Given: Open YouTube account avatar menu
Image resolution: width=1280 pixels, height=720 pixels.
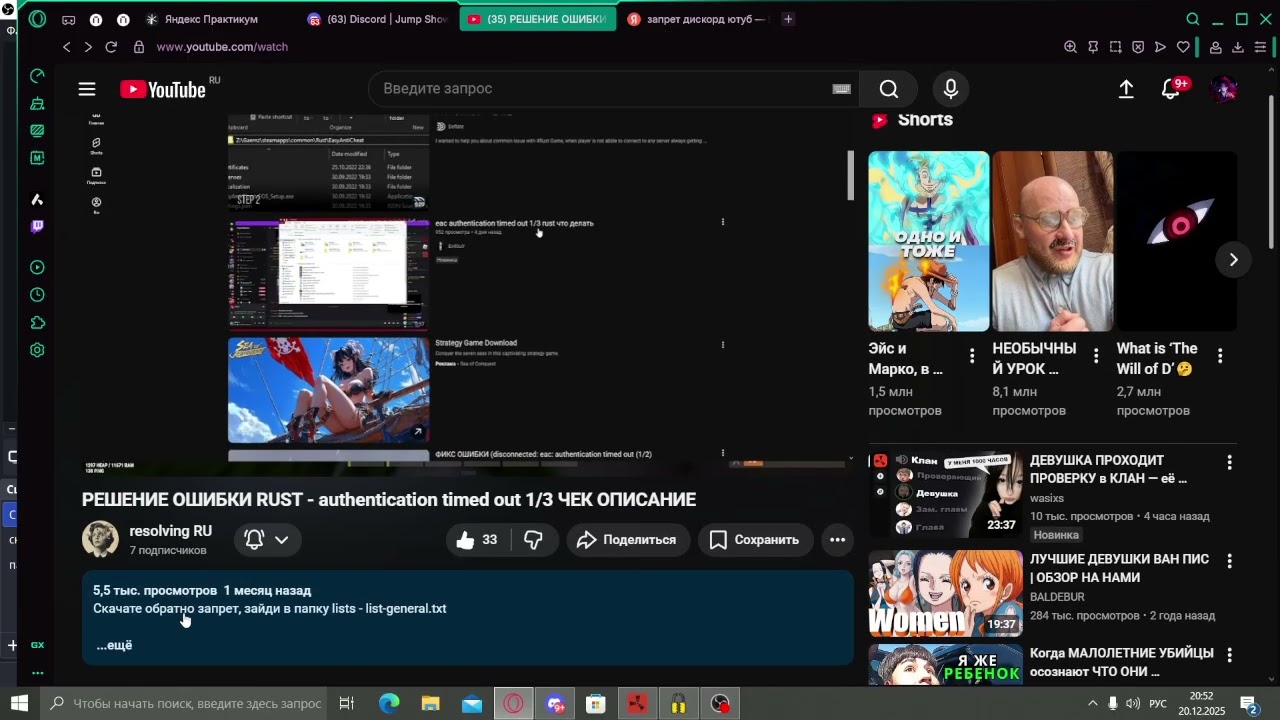Looking at the screenshot, I should pyautogui.click(x=1224, y=89).
